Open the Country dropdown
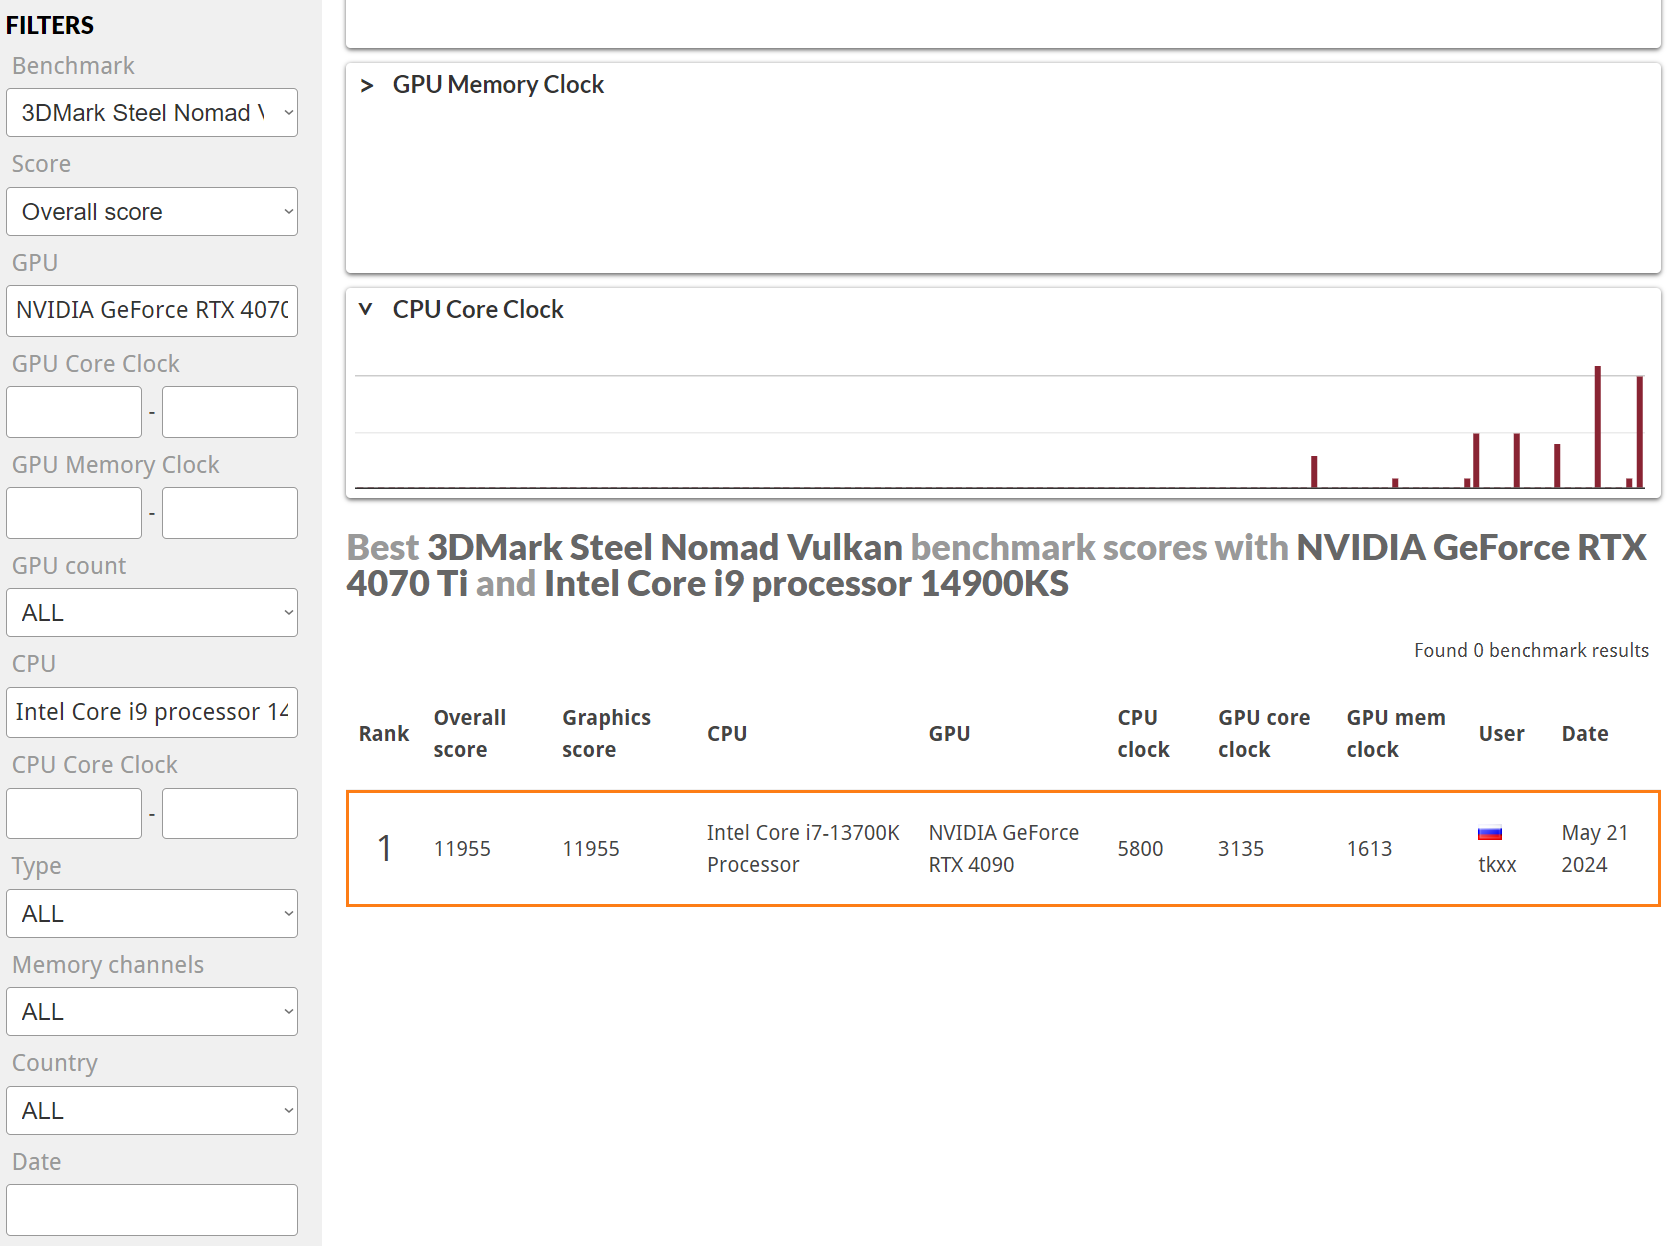Viewport: 1670px width, 1246px height. (152, 1111)
